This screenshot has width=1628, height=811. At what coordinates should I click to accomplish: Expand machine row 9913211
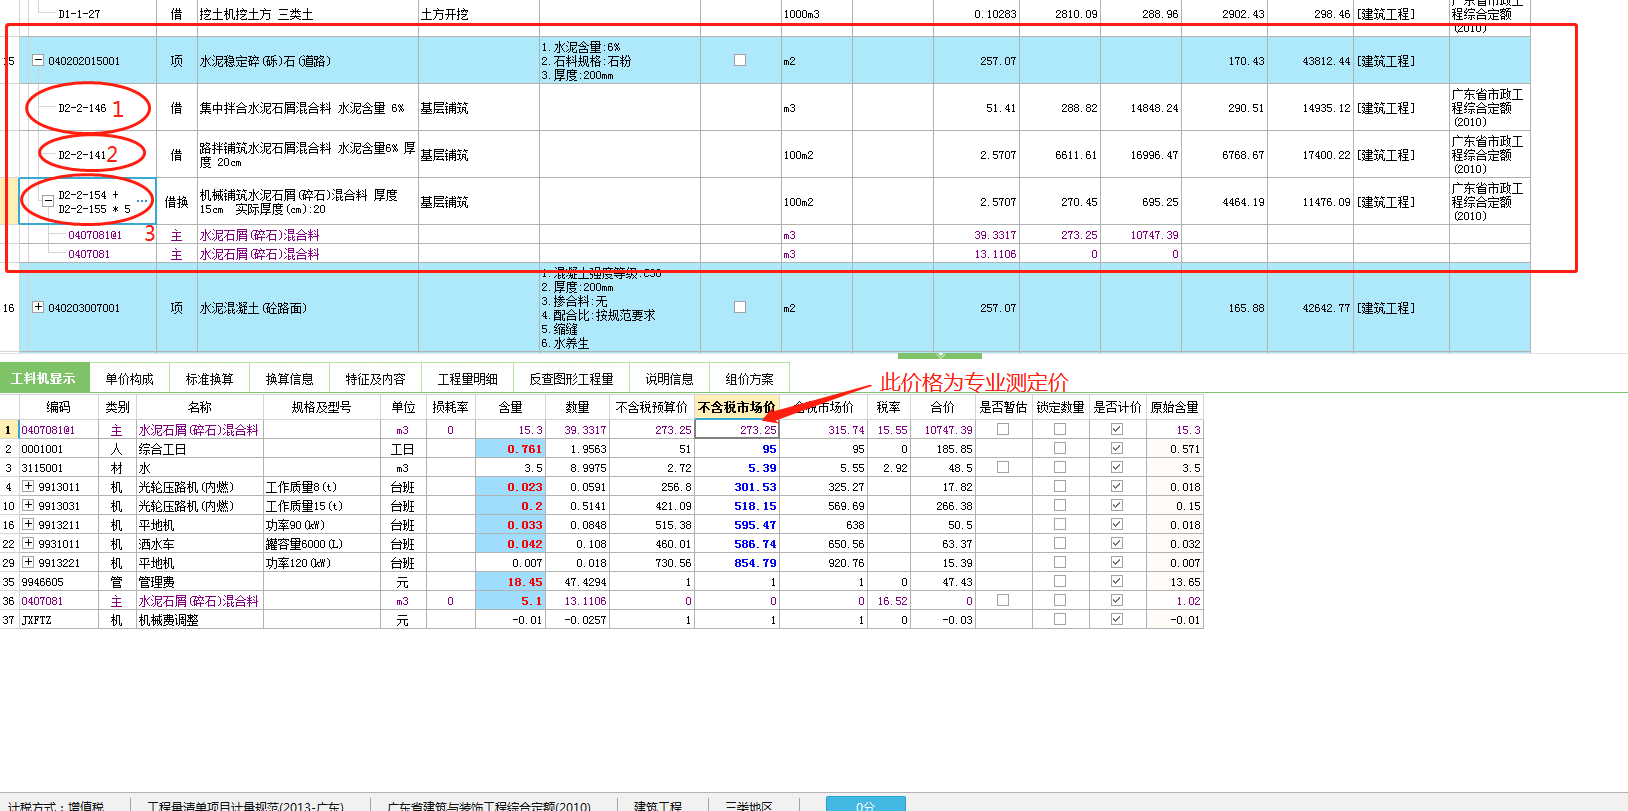(x=28, y=524)
